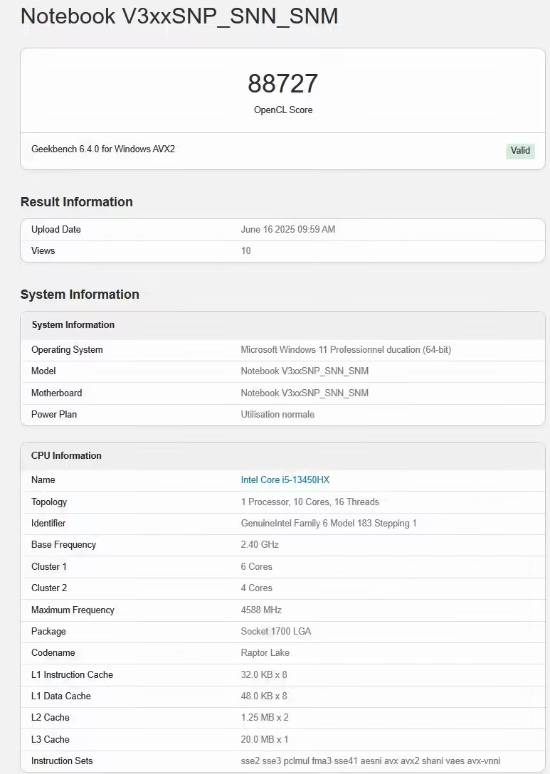This screenshot has height=774, width=550.
Task: Click the CPU Information table header
Action: [x=283, y=456]
